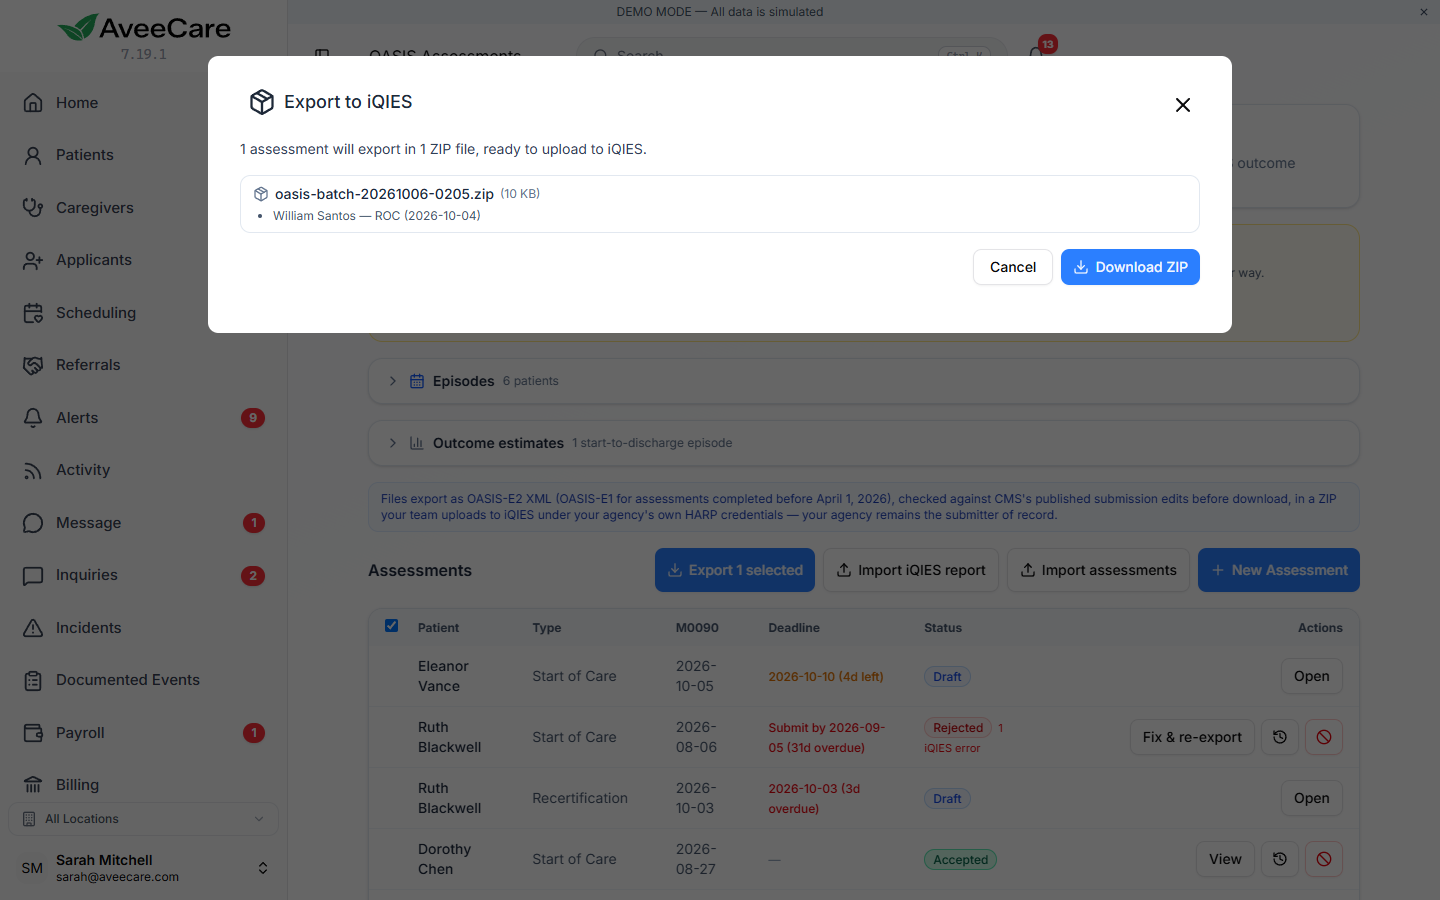Screen dimensions: 1440x900
Task: Cancel the Export to iQIES dialog
Action: [x=1013, y=267]
